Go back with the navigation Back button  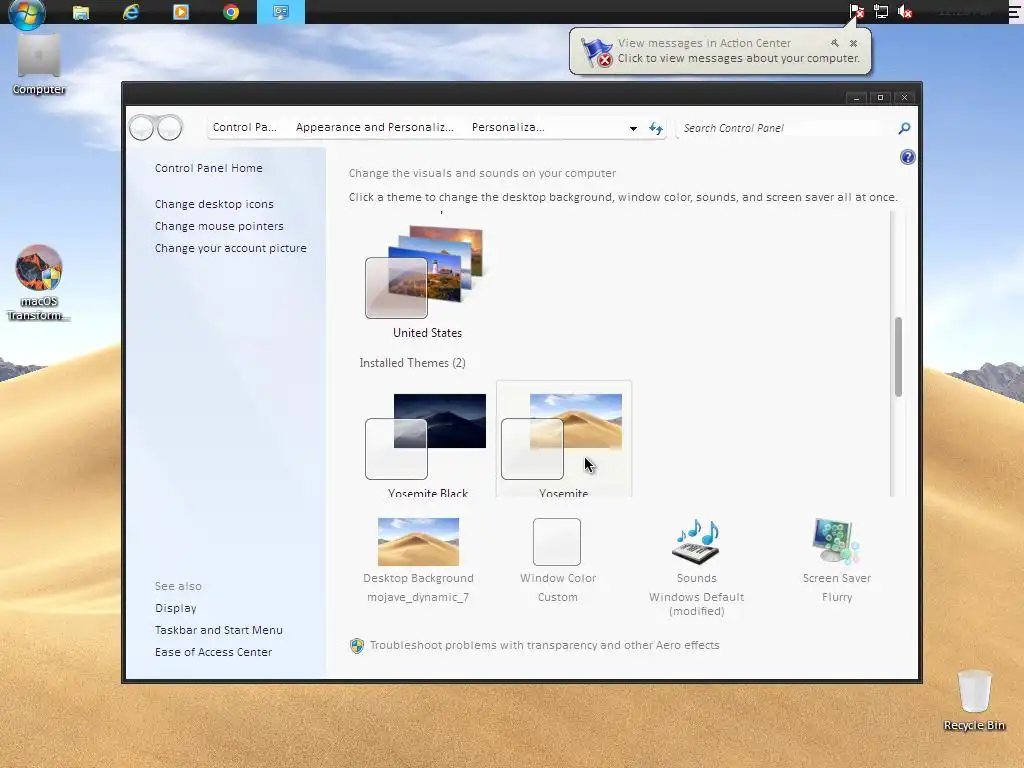coord(142,128)
